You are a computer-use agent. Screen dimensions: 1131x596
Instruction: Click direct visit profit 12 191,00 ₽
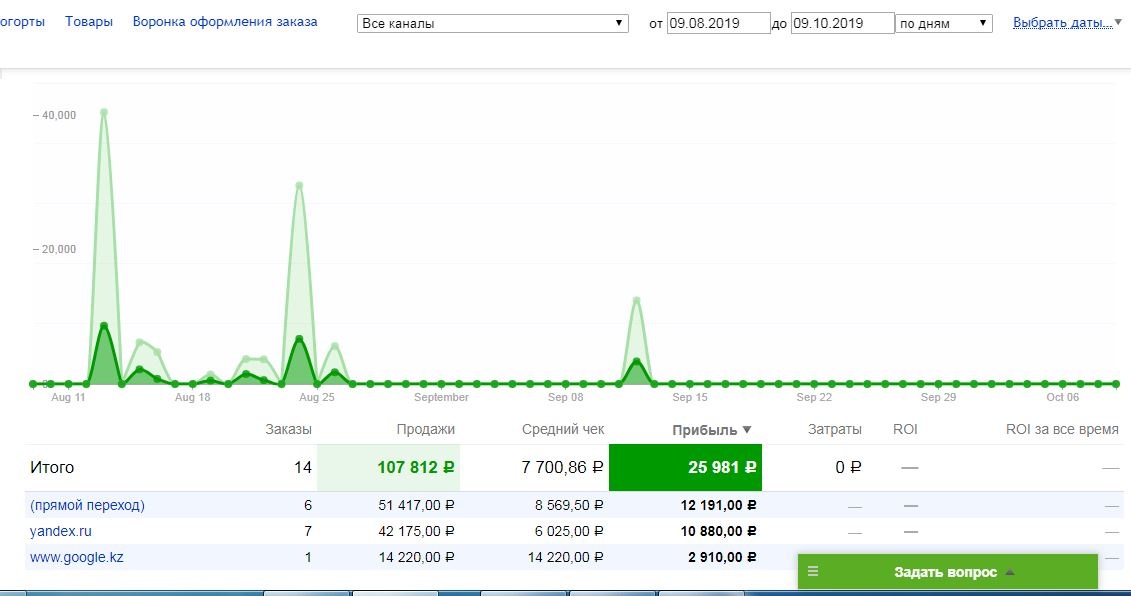[718, 505]
